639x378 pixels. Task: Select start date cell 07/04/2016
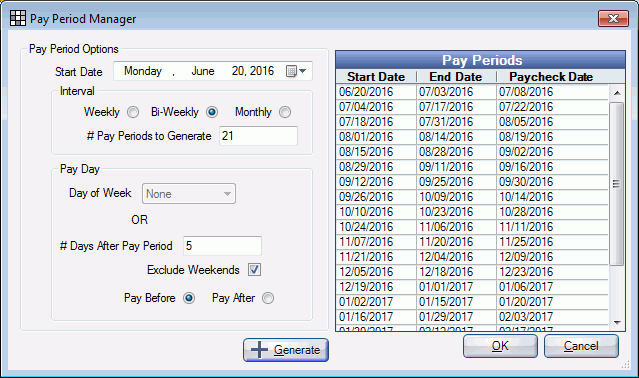(376, 107)
